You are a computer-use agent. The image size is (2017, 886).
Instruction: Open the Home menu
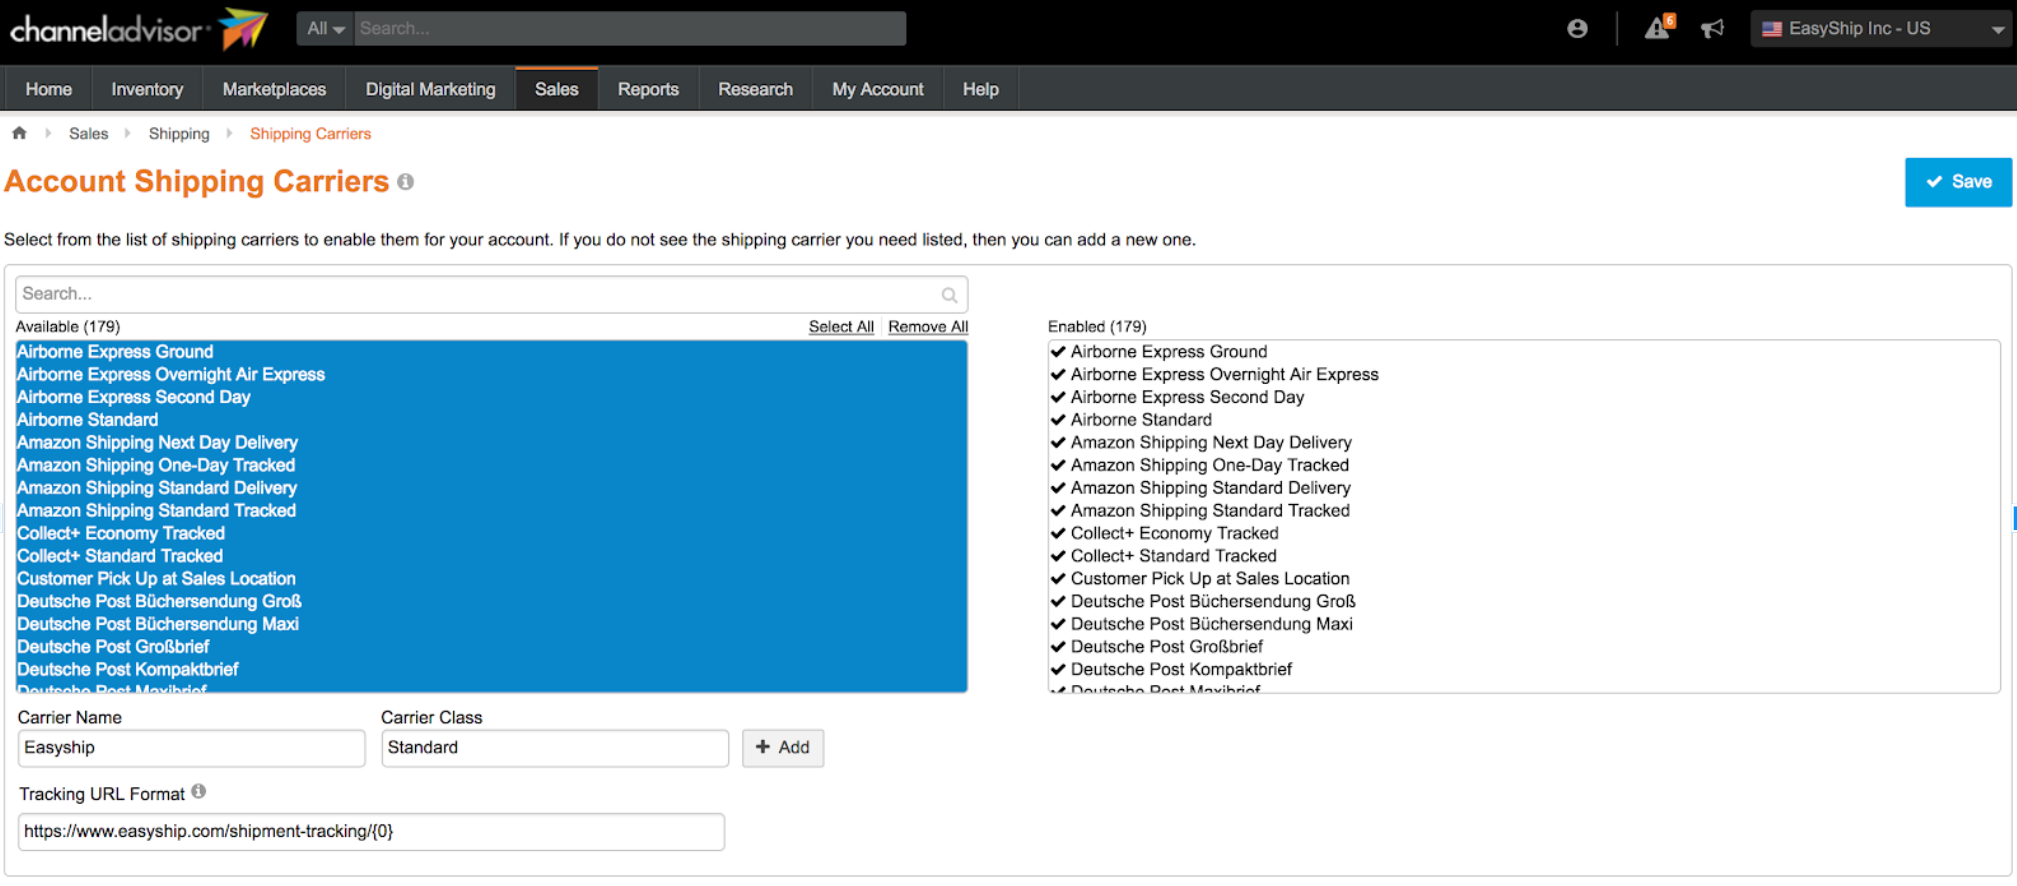point(49,89)
